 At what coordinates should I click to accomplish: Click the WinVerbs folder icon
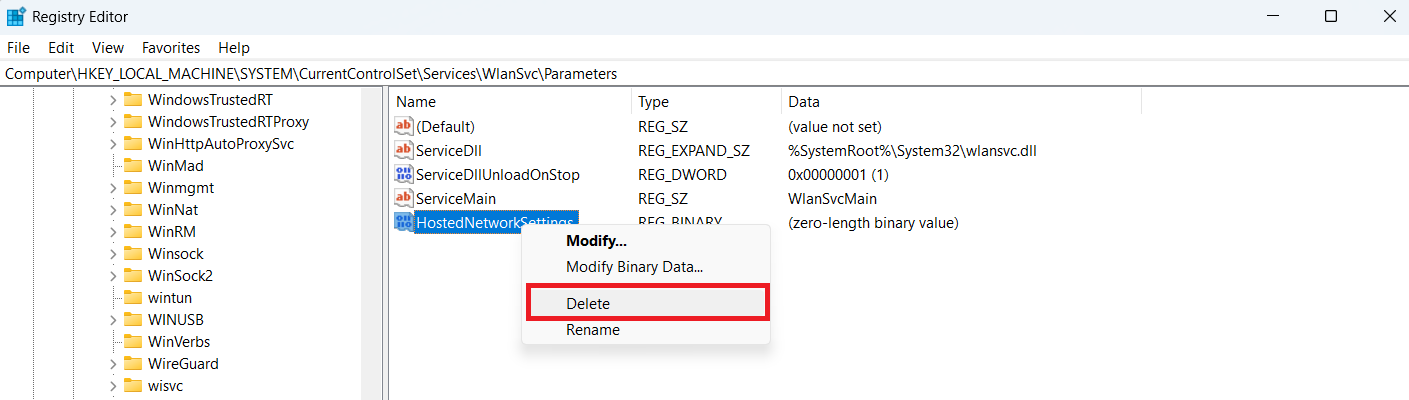133,342
